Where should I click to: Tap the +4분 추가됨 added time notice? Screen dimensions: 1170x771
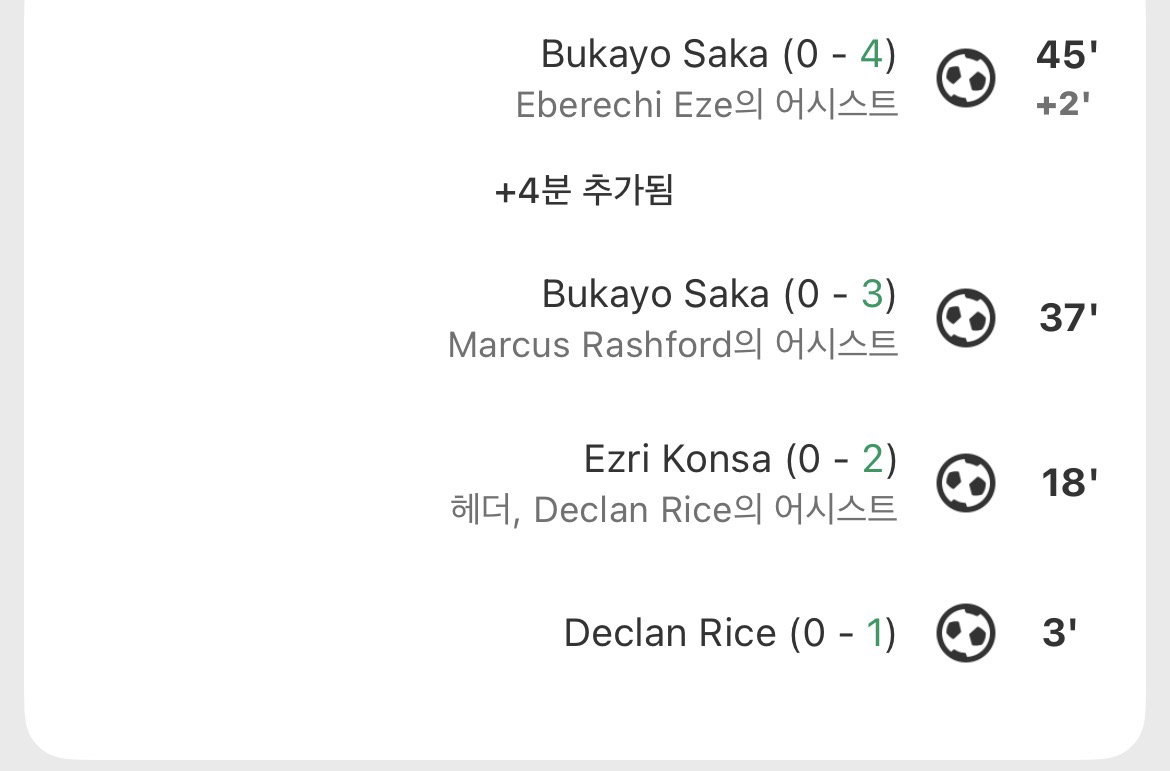click(x=584, y=190)
